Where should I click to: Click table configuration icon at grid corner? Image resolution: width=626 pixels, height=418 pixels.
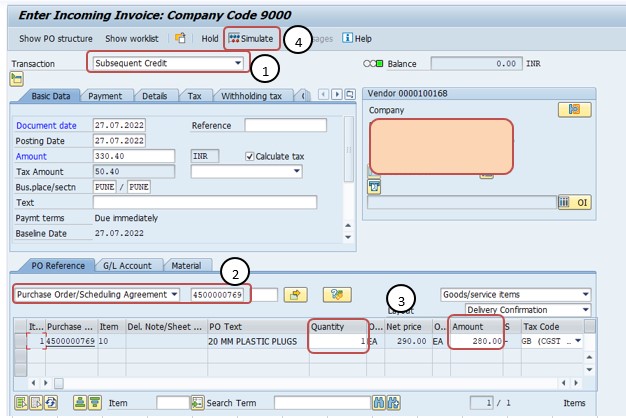(x=590, y=326)
